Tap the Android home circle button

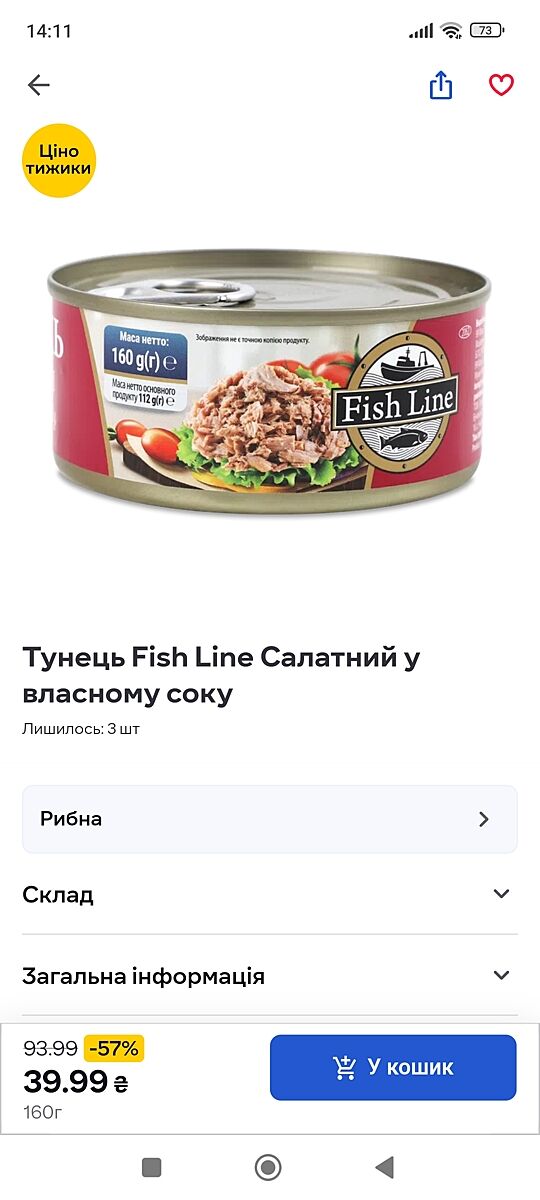[268, 1166]
